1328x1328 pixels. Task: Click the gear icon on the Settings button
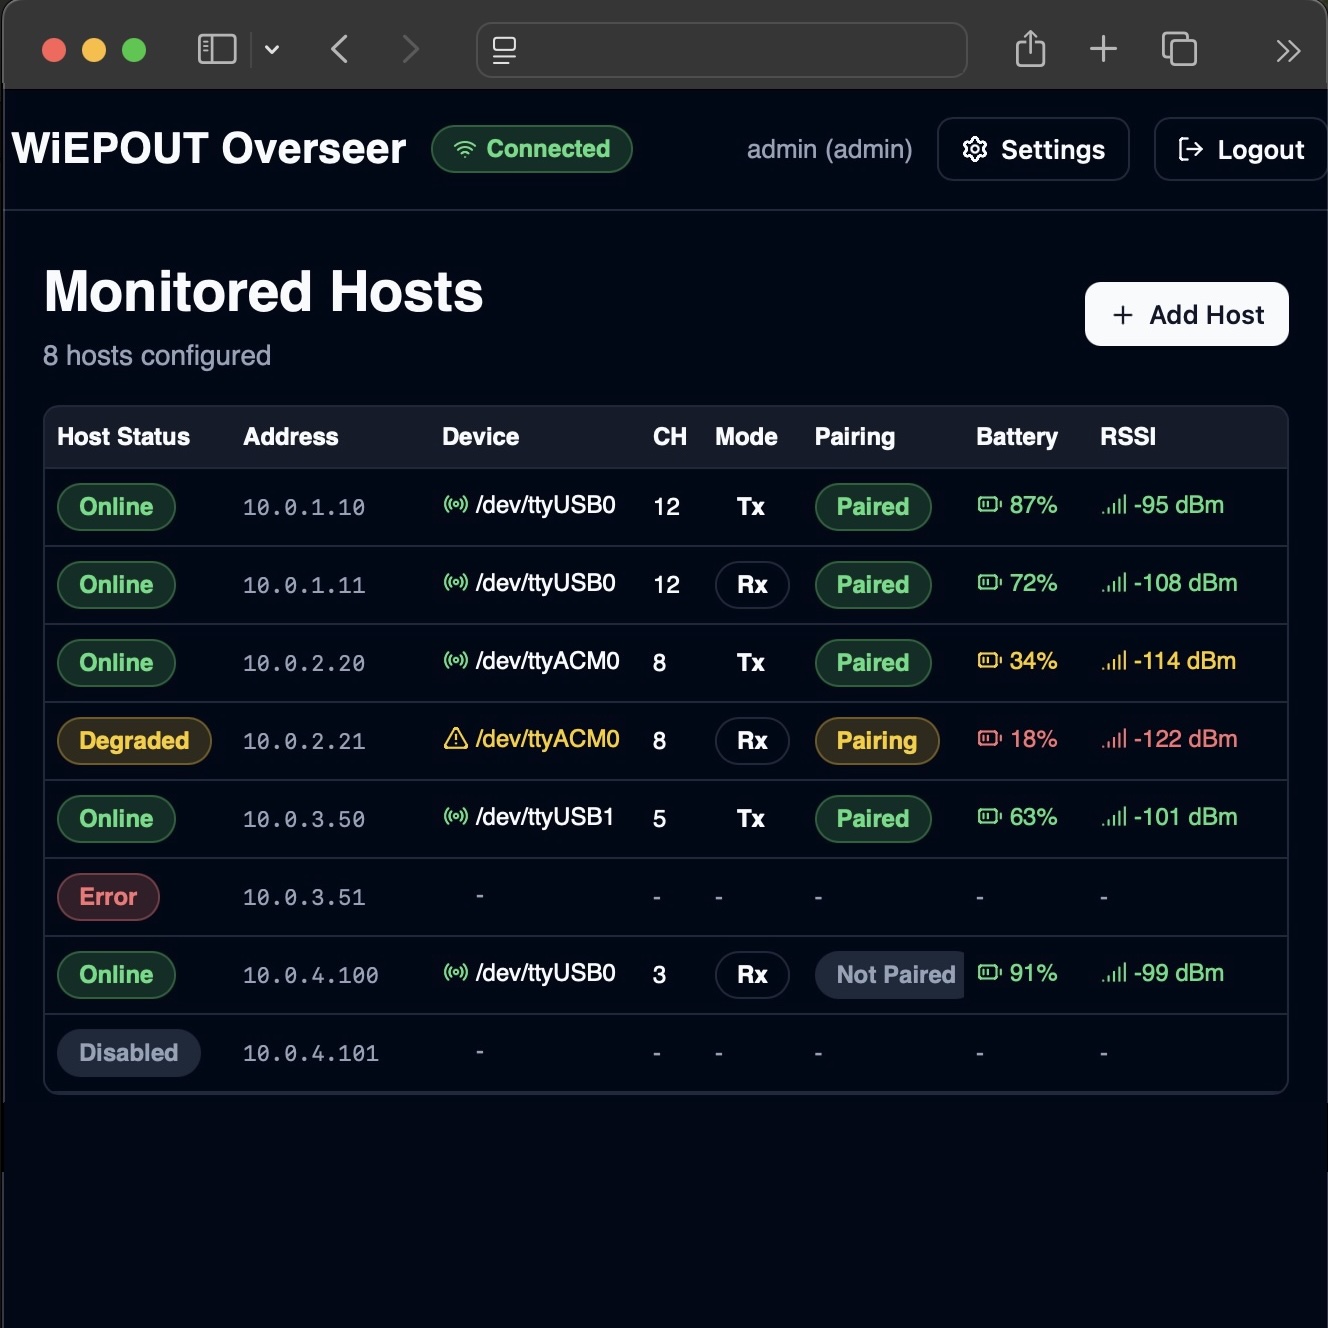[973, 149]
